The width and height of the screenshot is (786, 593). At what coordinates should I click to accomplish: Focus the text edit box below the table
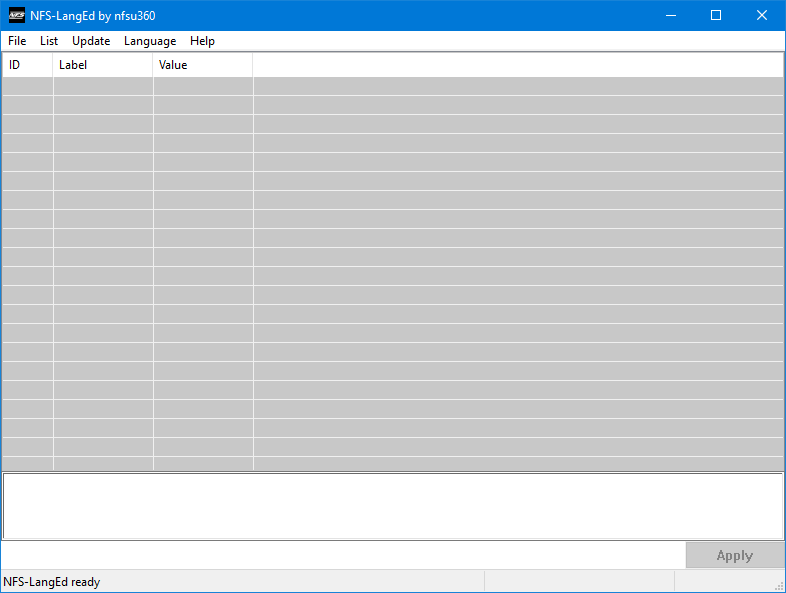[x=392, y=506]
